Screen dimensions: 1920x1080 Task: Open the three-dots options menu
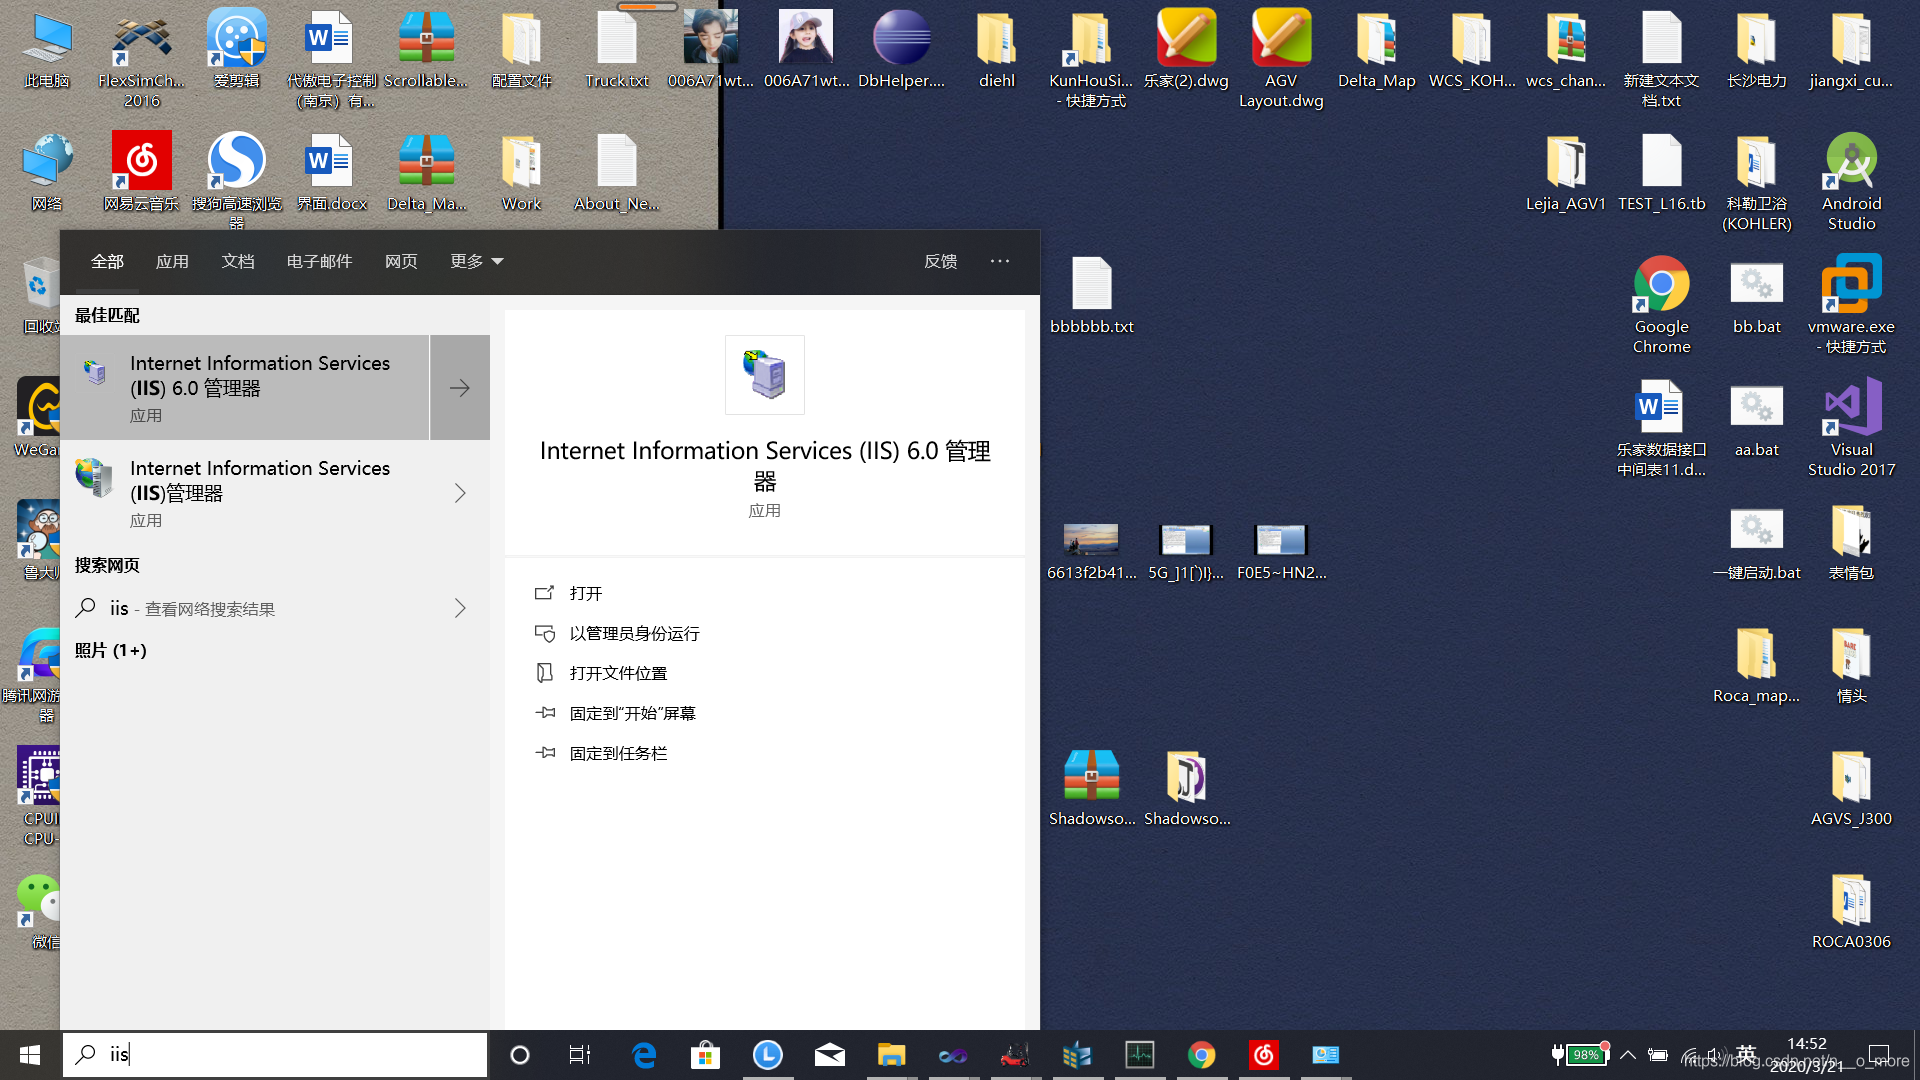[1000, 261]
